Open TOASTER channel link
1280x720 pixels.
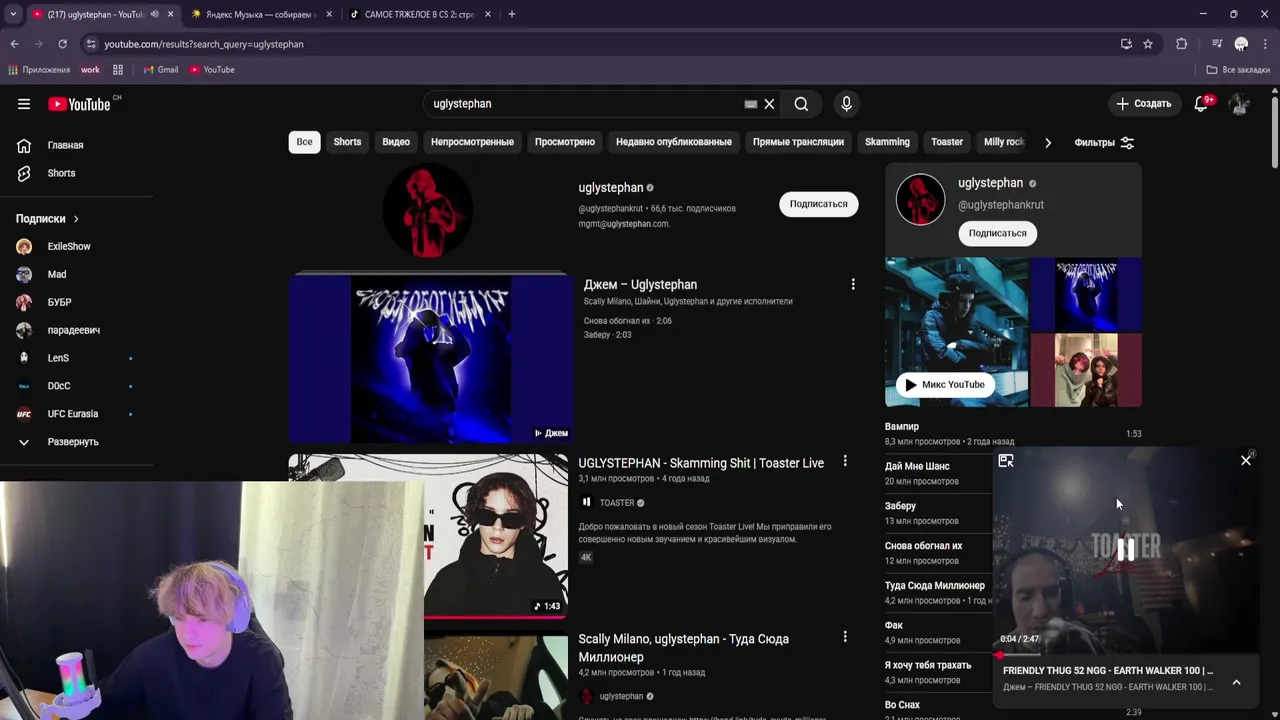[x=617, y=503]
